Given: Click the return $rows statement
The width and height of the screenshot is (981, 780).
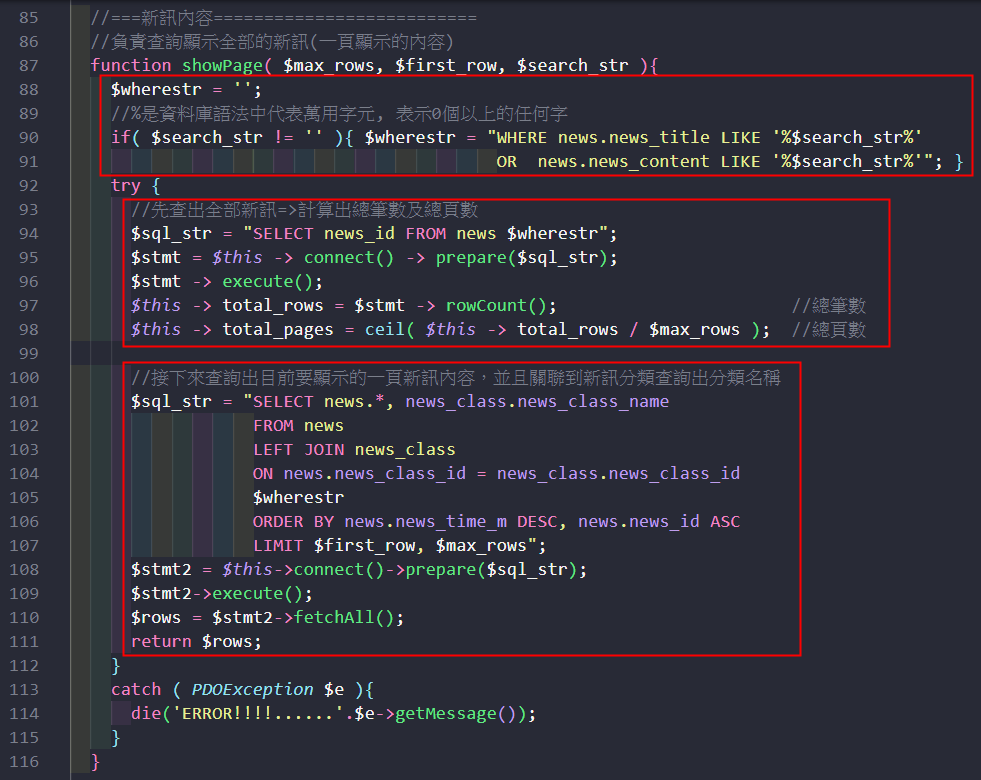Looking at the screenshot, I should click(196, 641).
